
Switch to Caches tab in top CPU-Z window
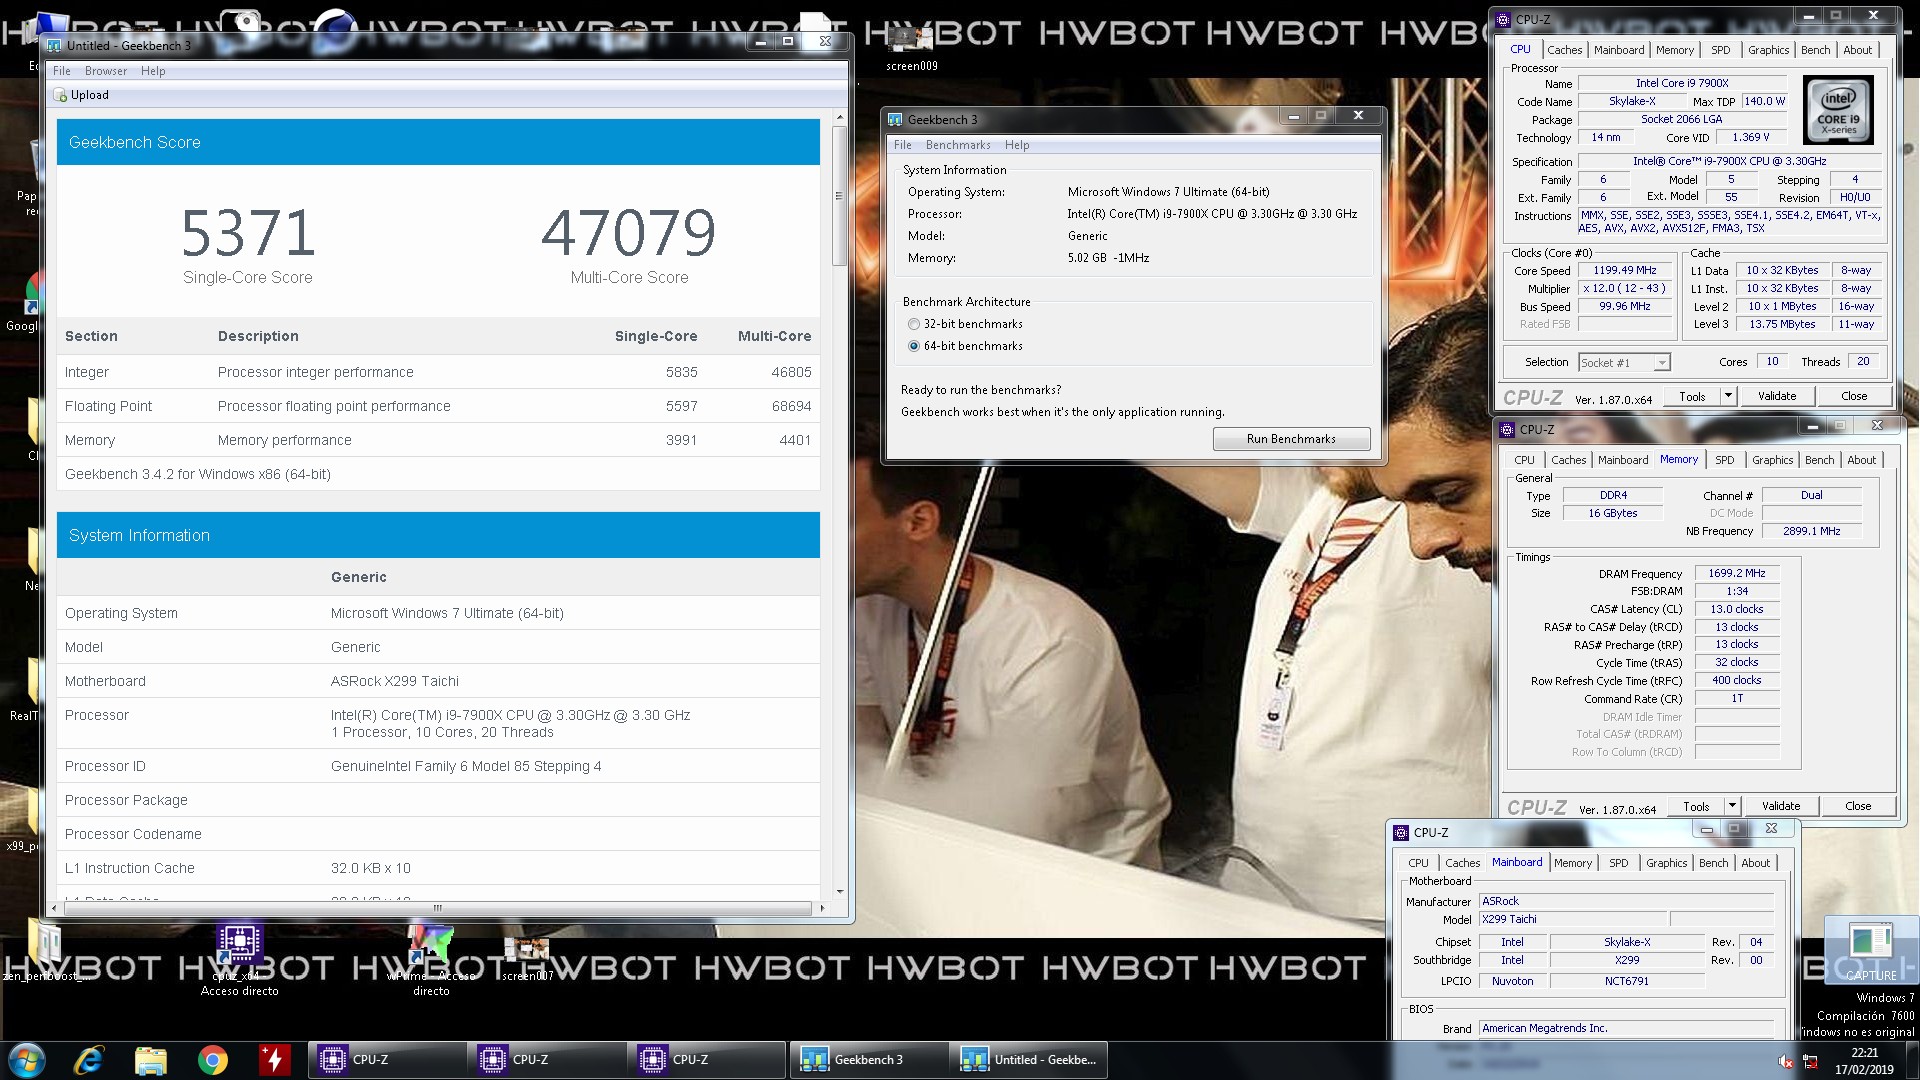pos(1564,50)
